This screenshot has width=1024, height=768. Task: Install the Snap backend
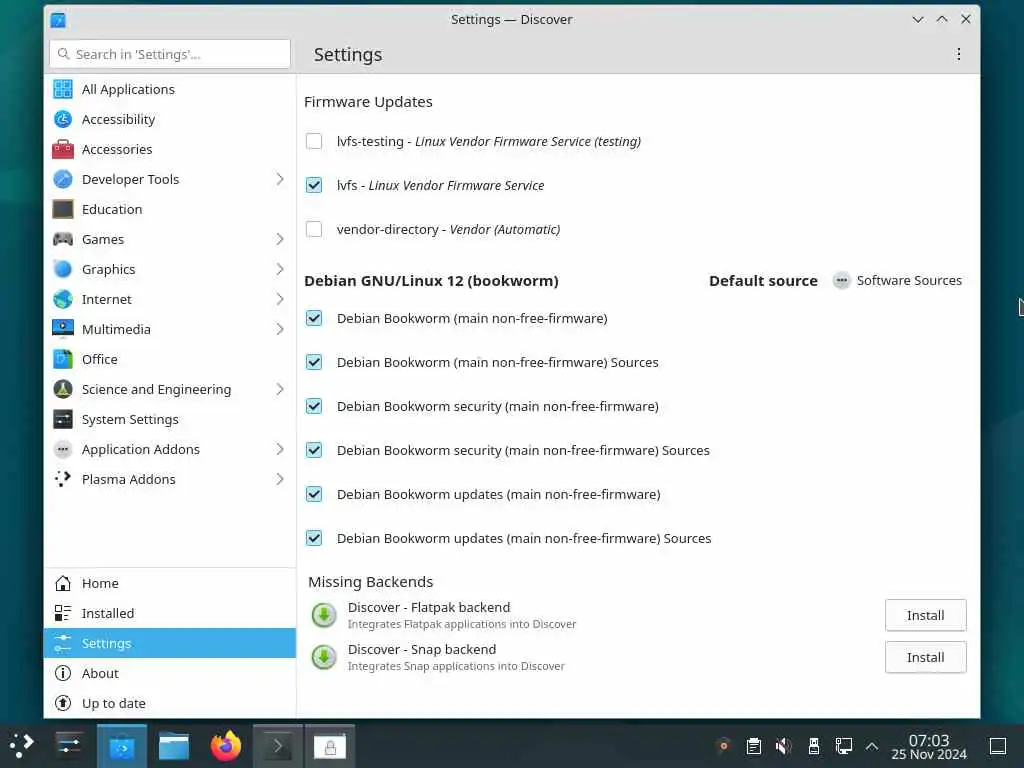tap(925, 657)
